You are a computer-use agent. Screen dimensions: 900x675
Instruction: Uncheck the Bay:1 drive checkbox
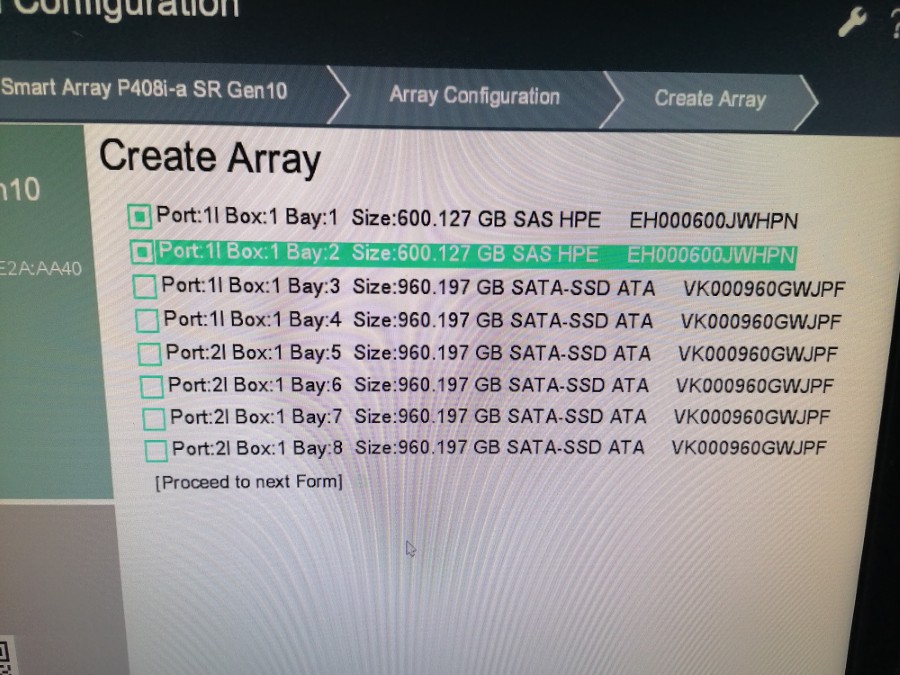139,217
